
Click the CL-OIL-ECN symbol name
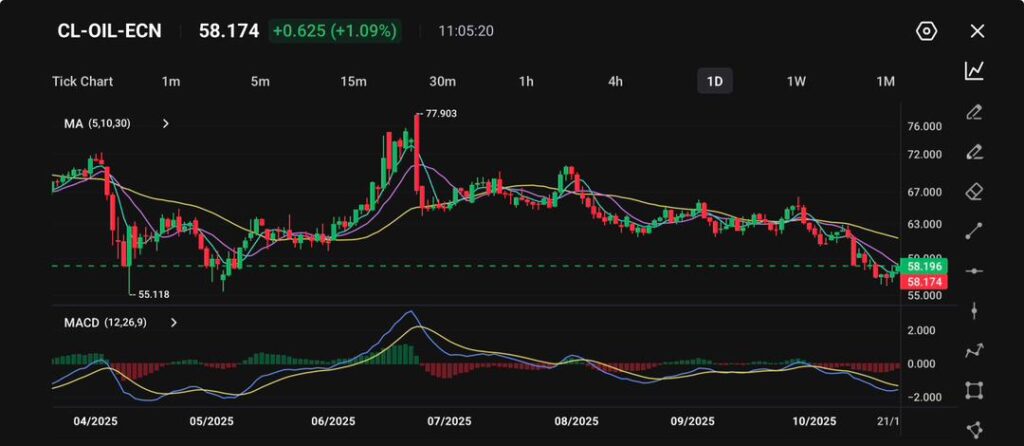[109, 31]
